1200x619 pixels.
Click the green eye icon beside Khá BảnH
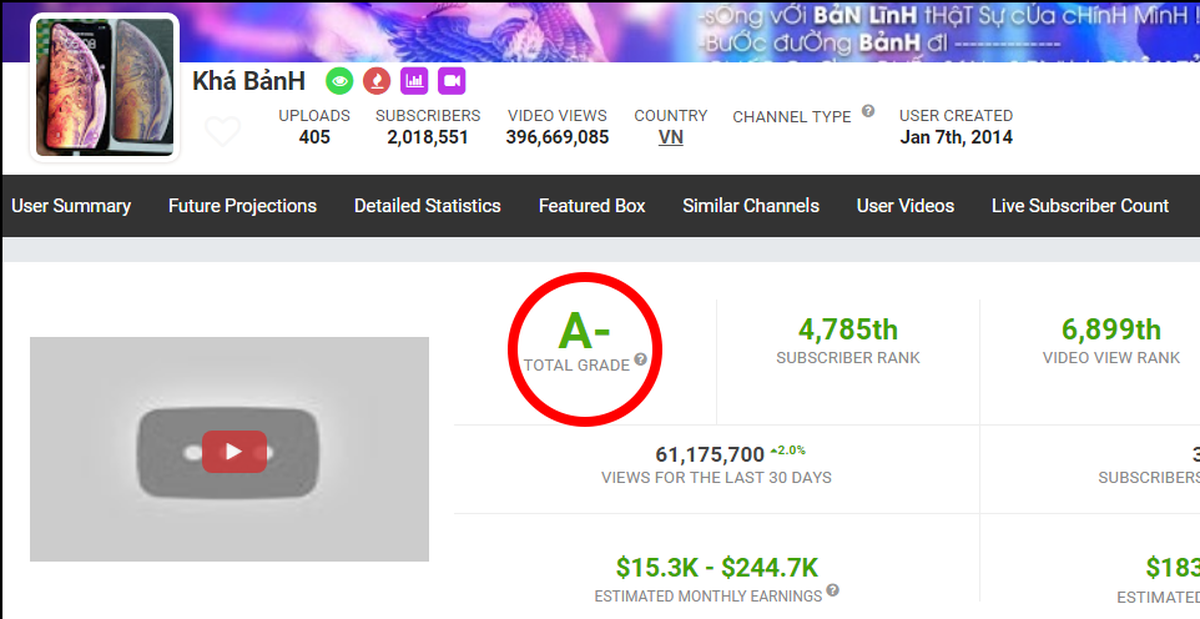(x=340, y=81)
